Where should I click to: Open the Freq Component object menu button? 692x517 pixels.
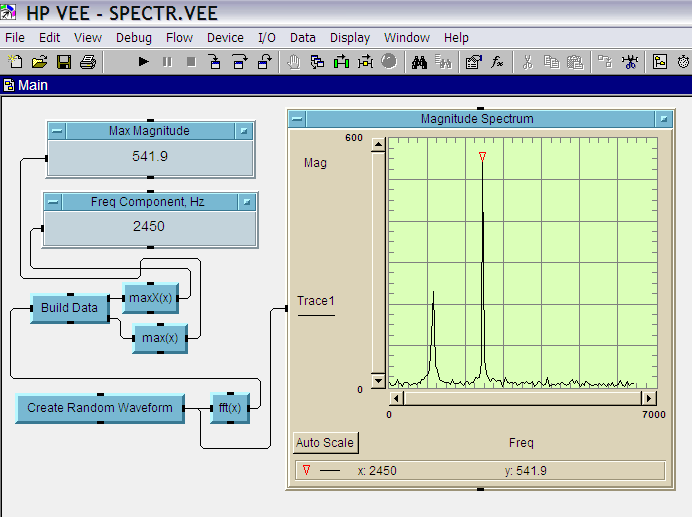53,202
